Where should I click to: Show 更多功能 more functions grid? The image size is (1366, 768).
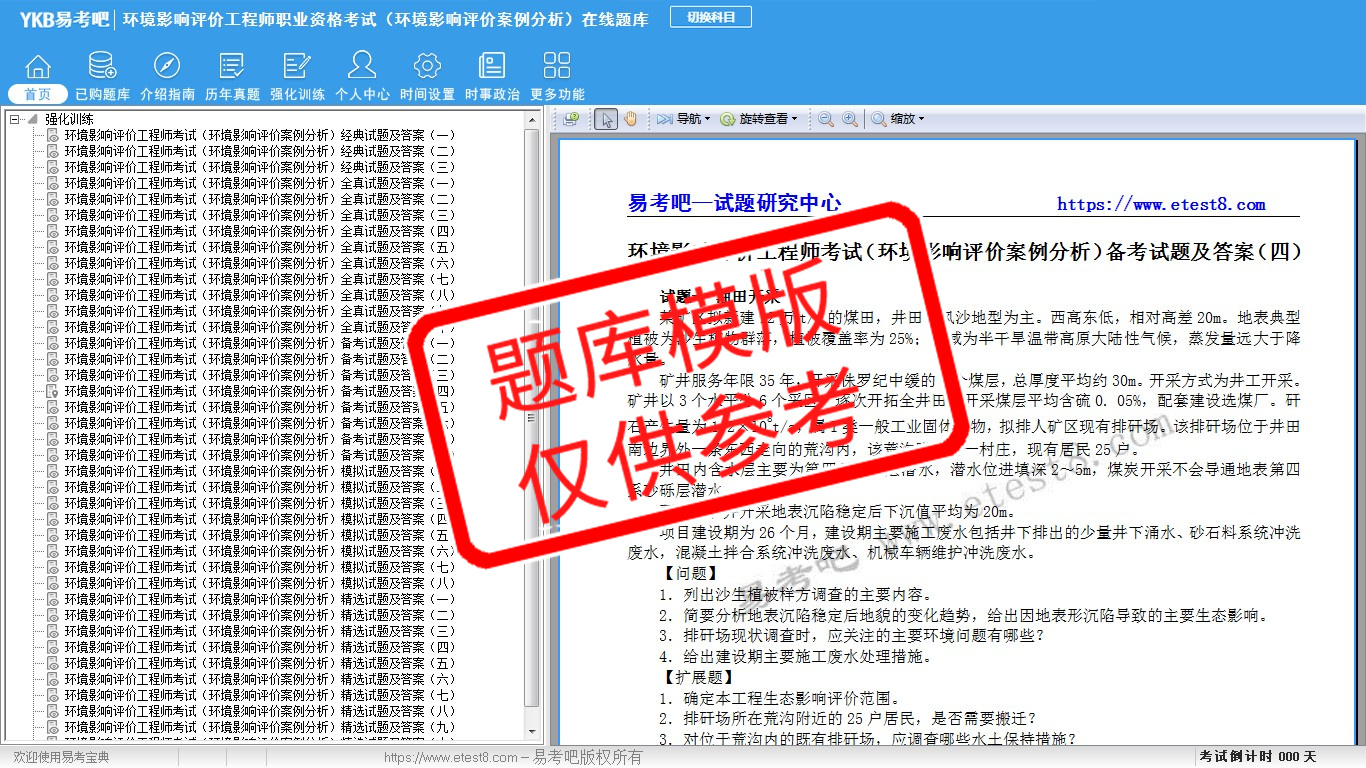(557, 76)
